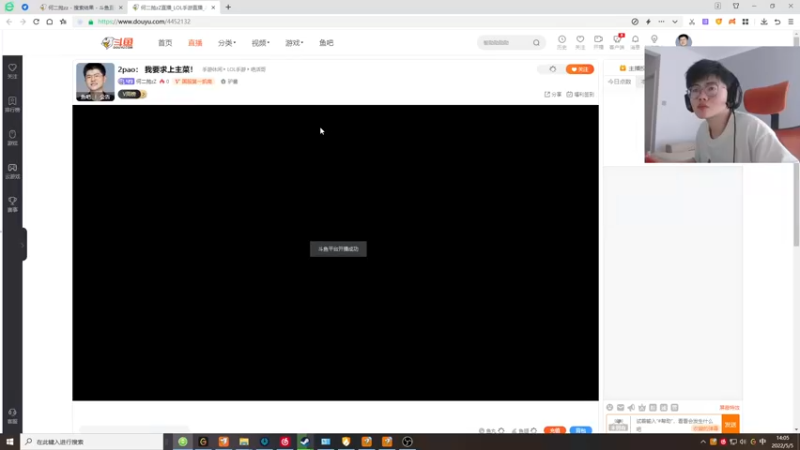800x450 pixels.
Task: Click the Douyu logo
Action: pyautogui.click(x=117, y=43)
